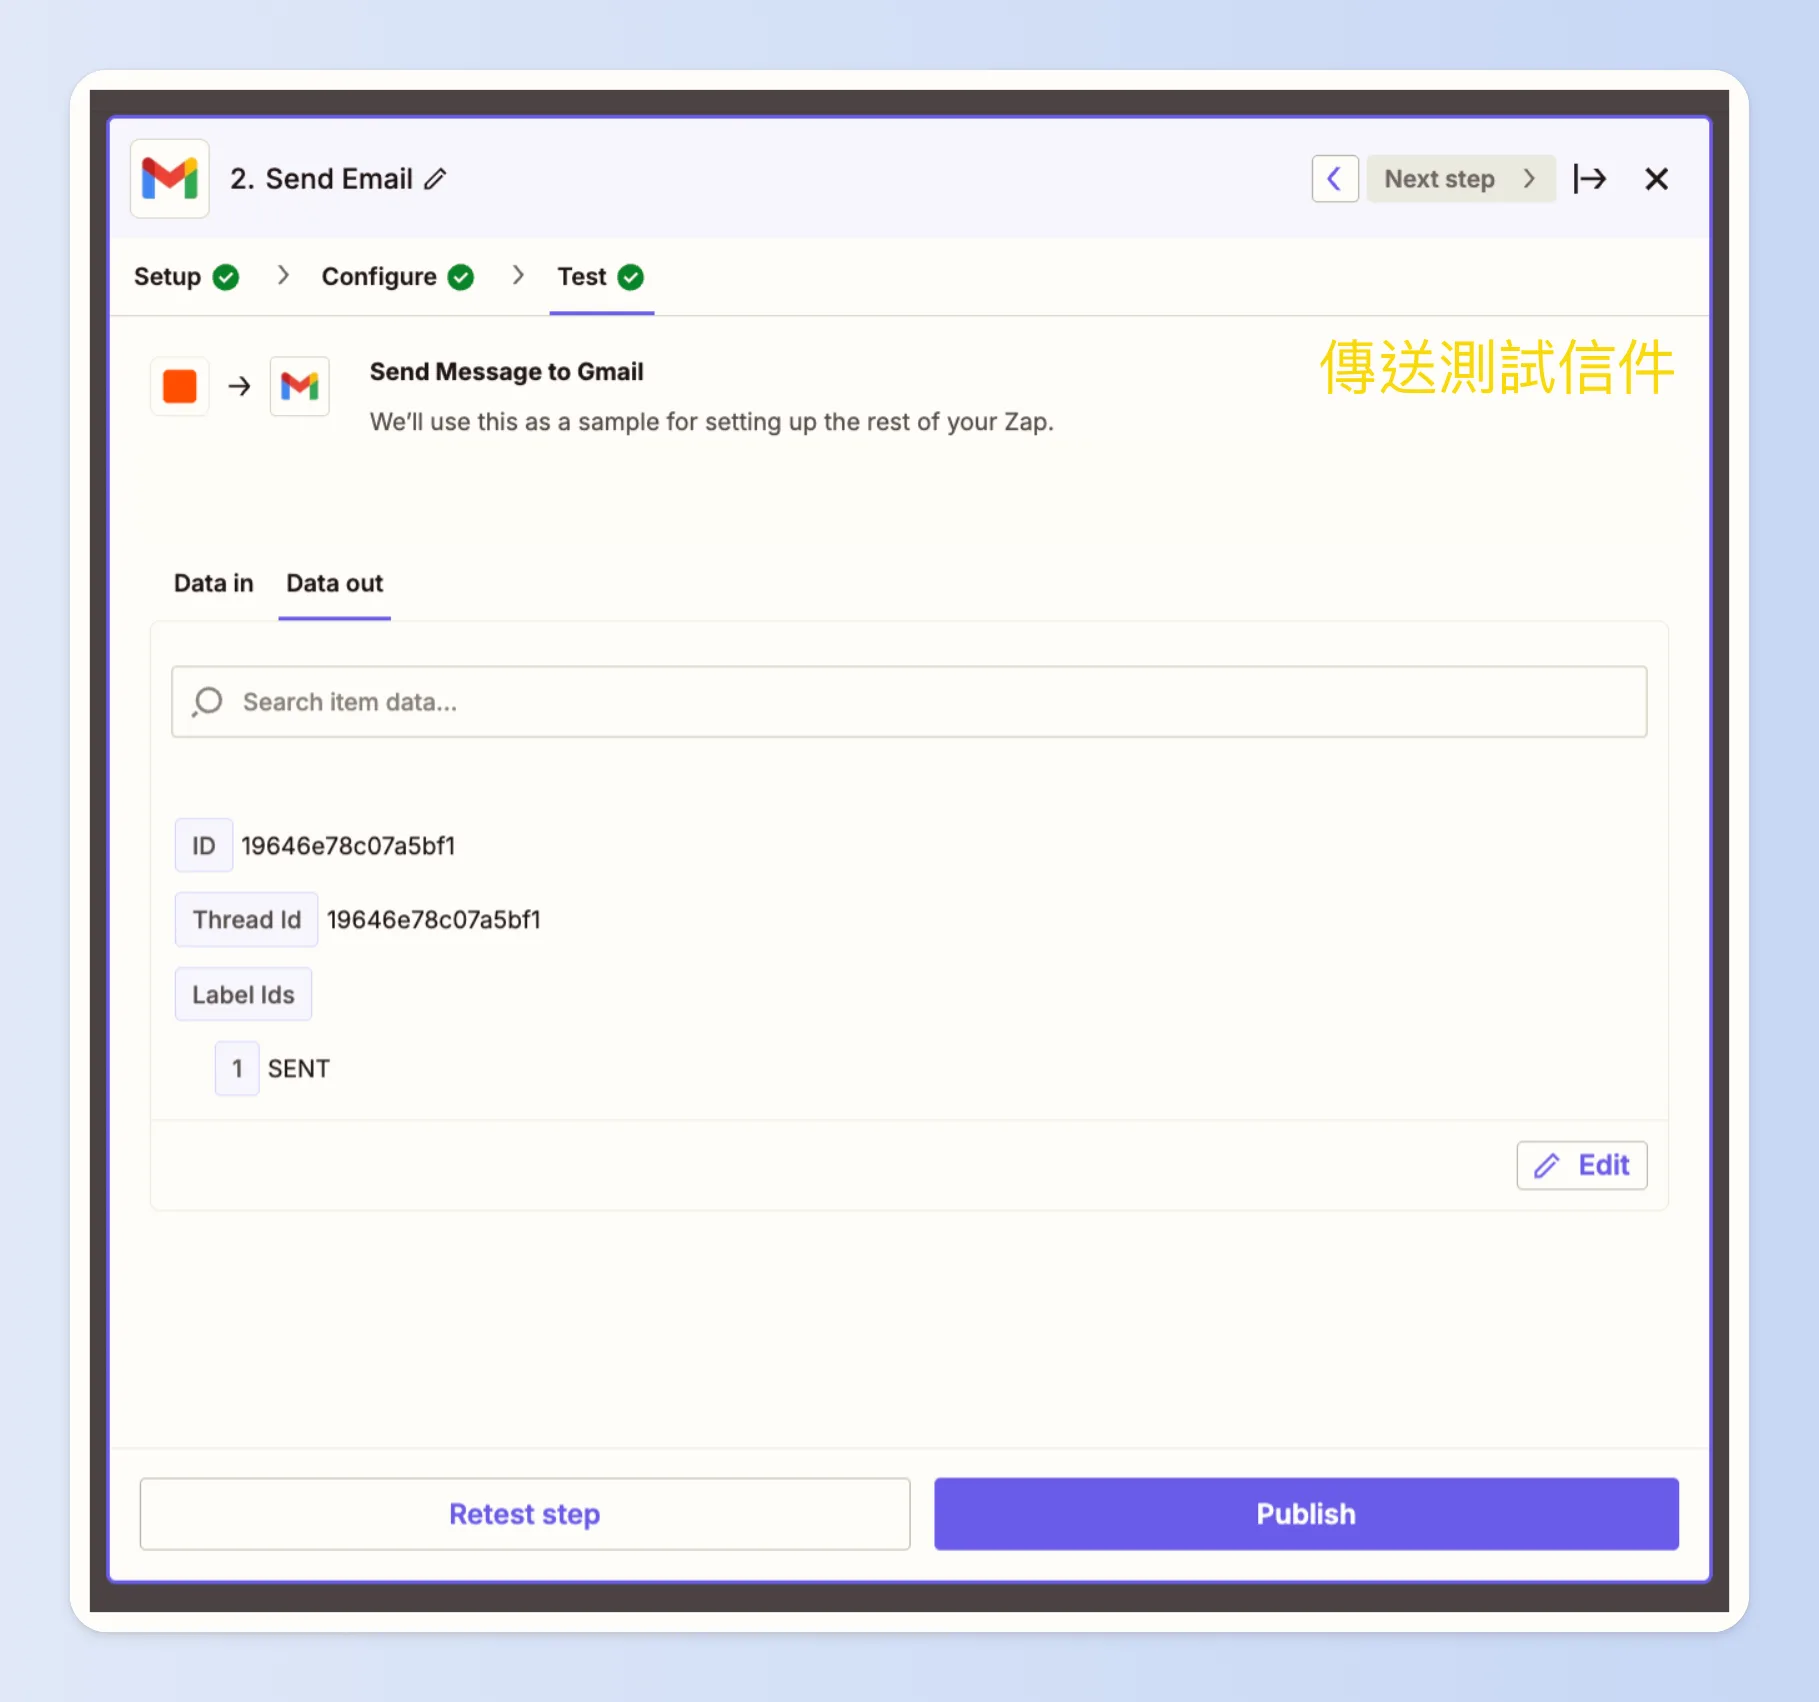Click chevron between Setup and Configure
The image size is (1819, 1702).
(x=283, y=275)
